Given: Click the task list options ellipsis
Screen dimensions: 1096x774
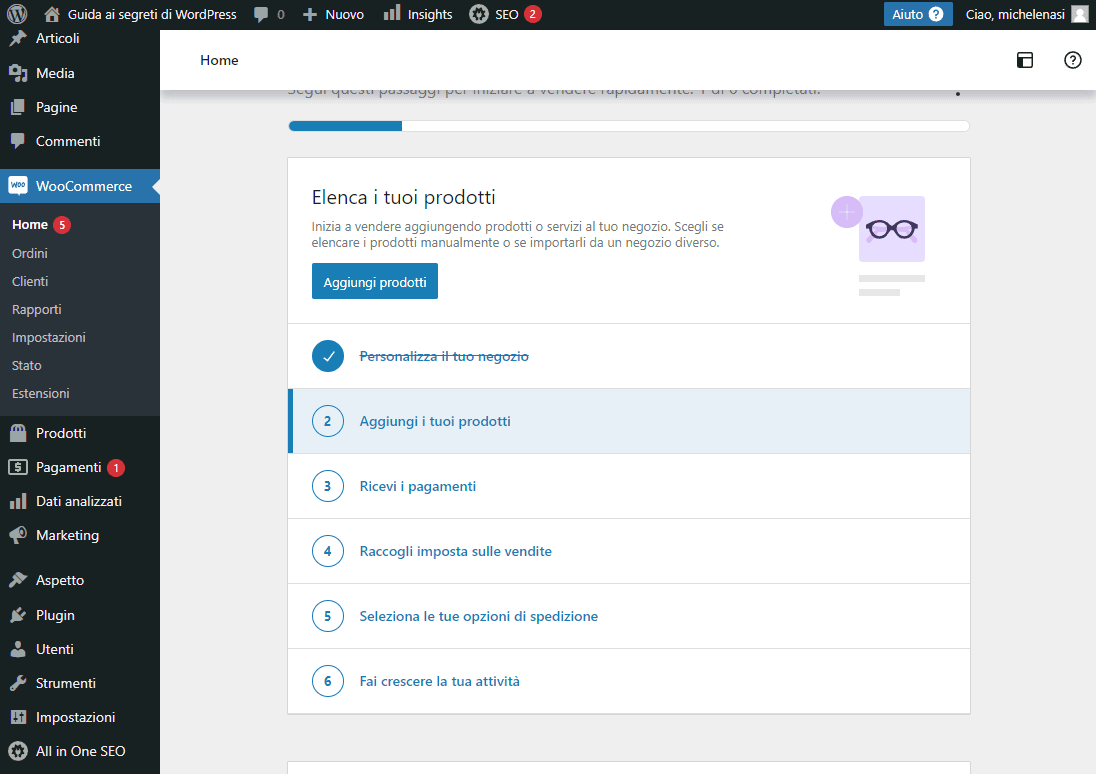Looking at the screenshot, I should point(958,93).
